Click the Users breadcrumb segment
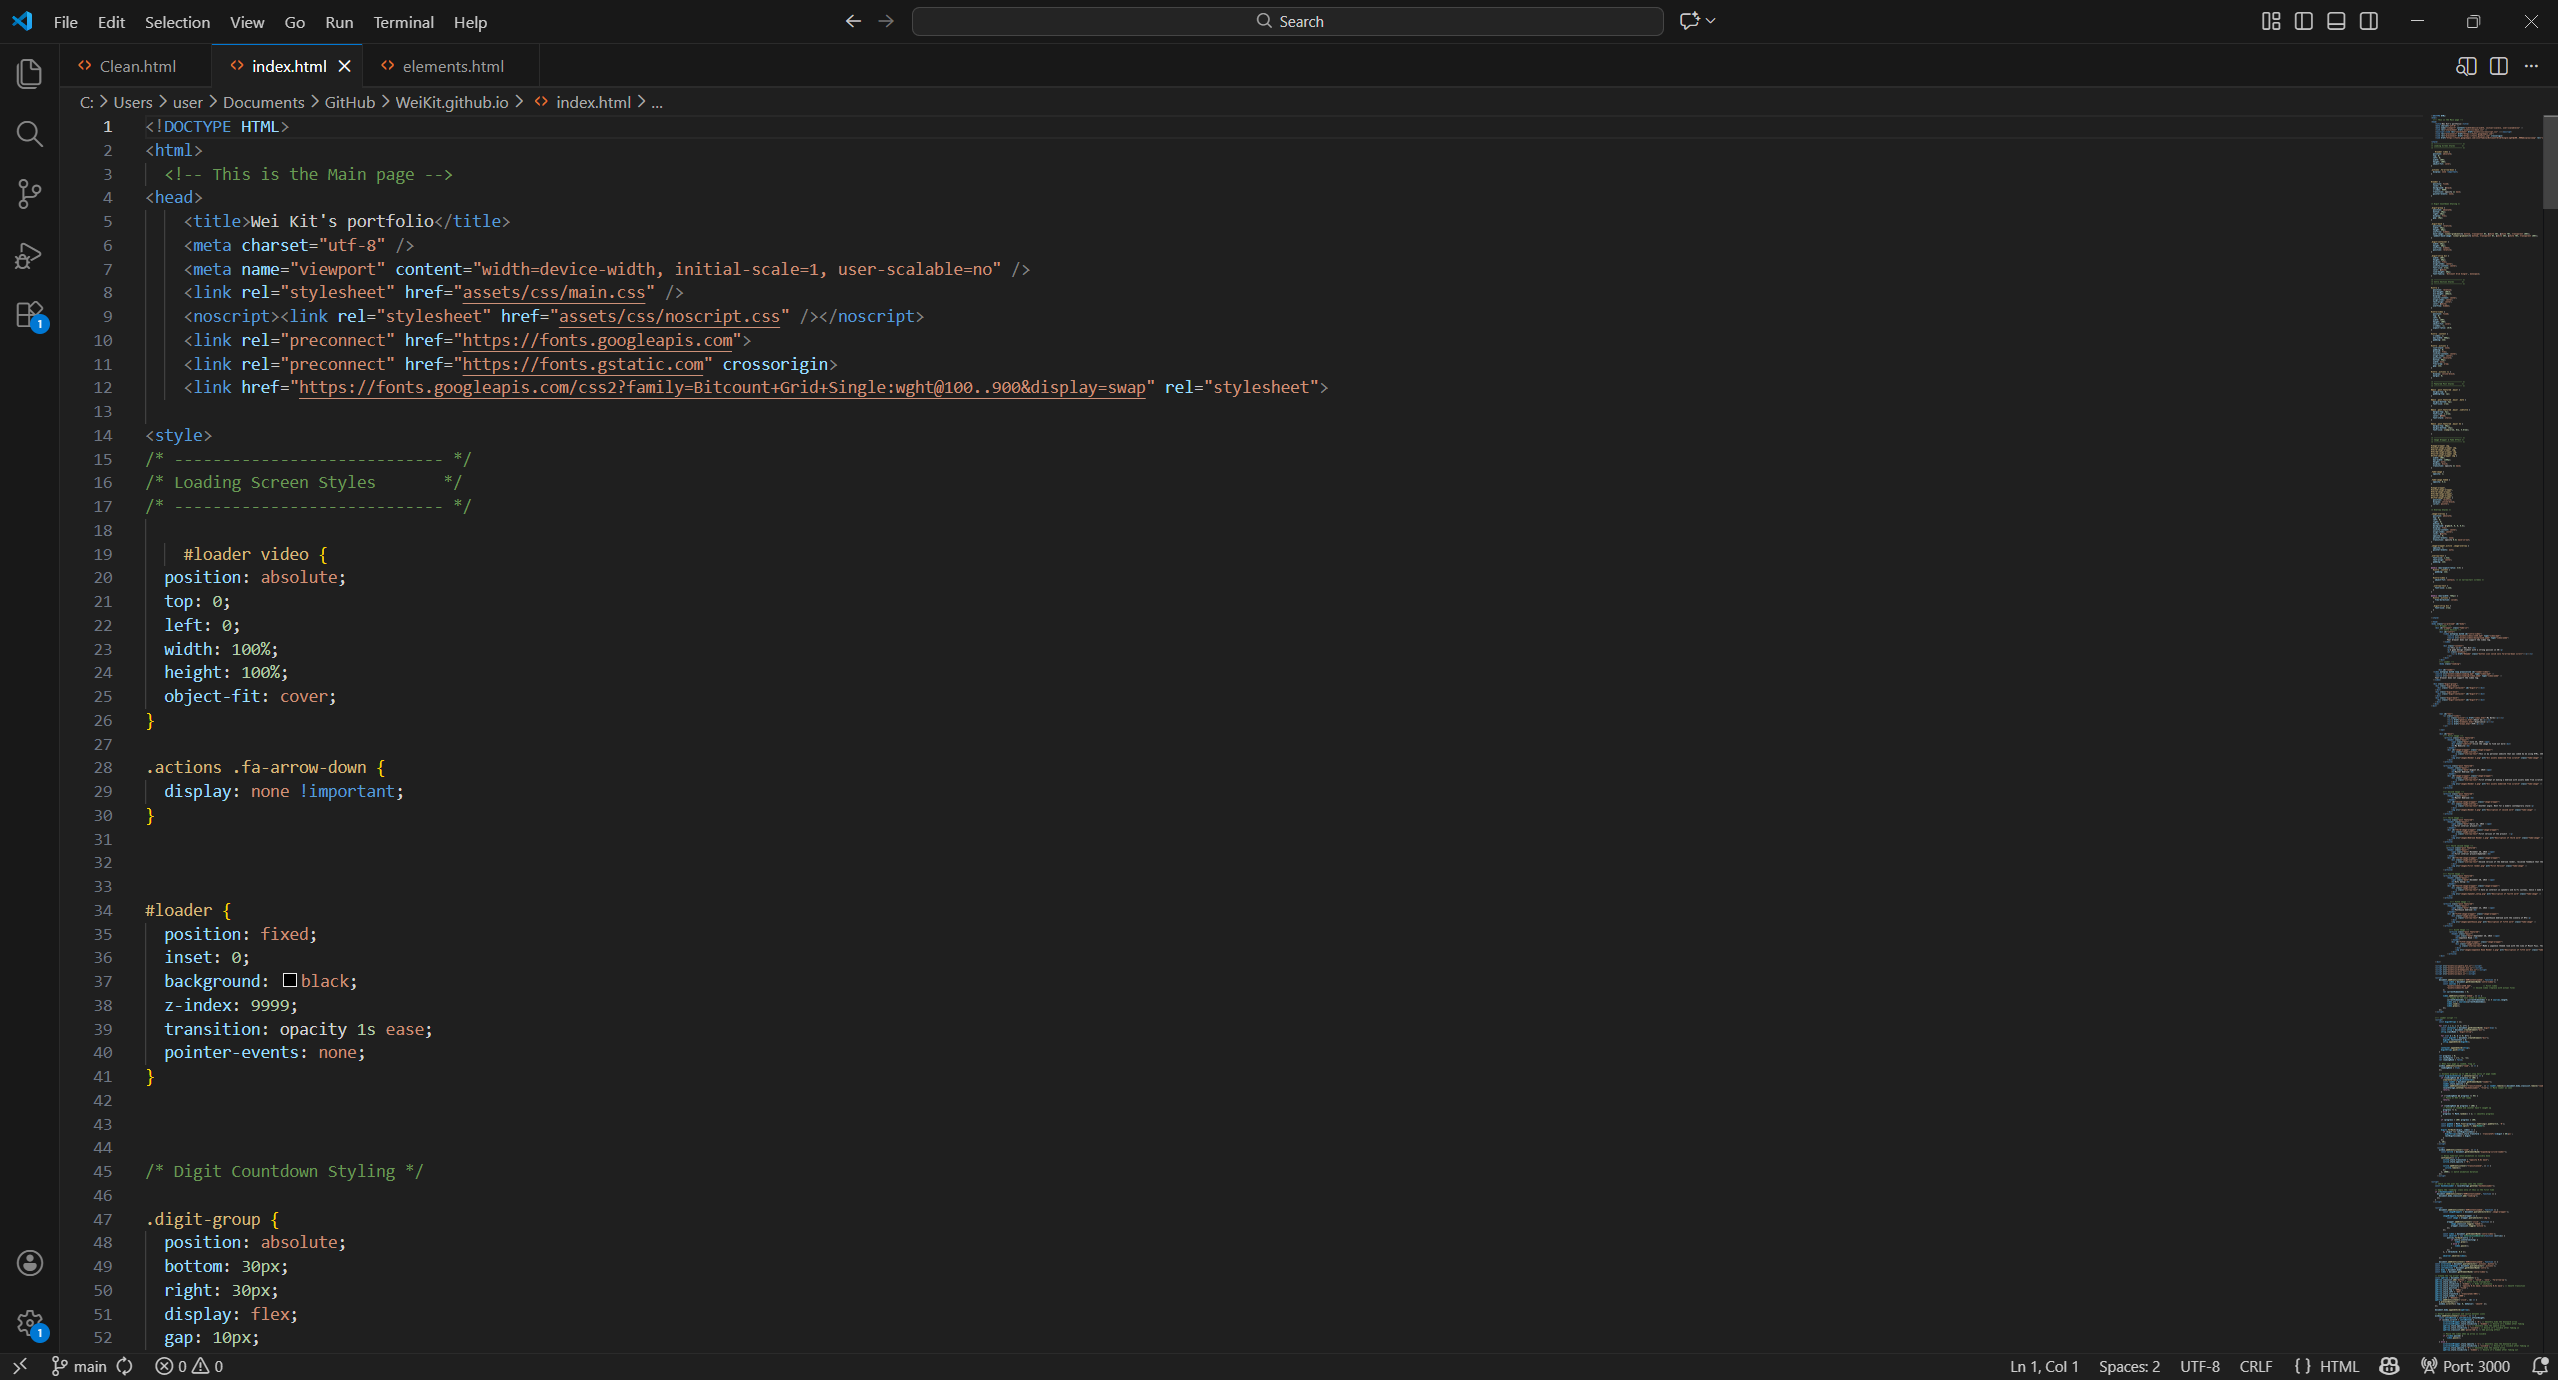This screenshot has height=1380, width=2558. pyautogui.click(x=133, y=102)
